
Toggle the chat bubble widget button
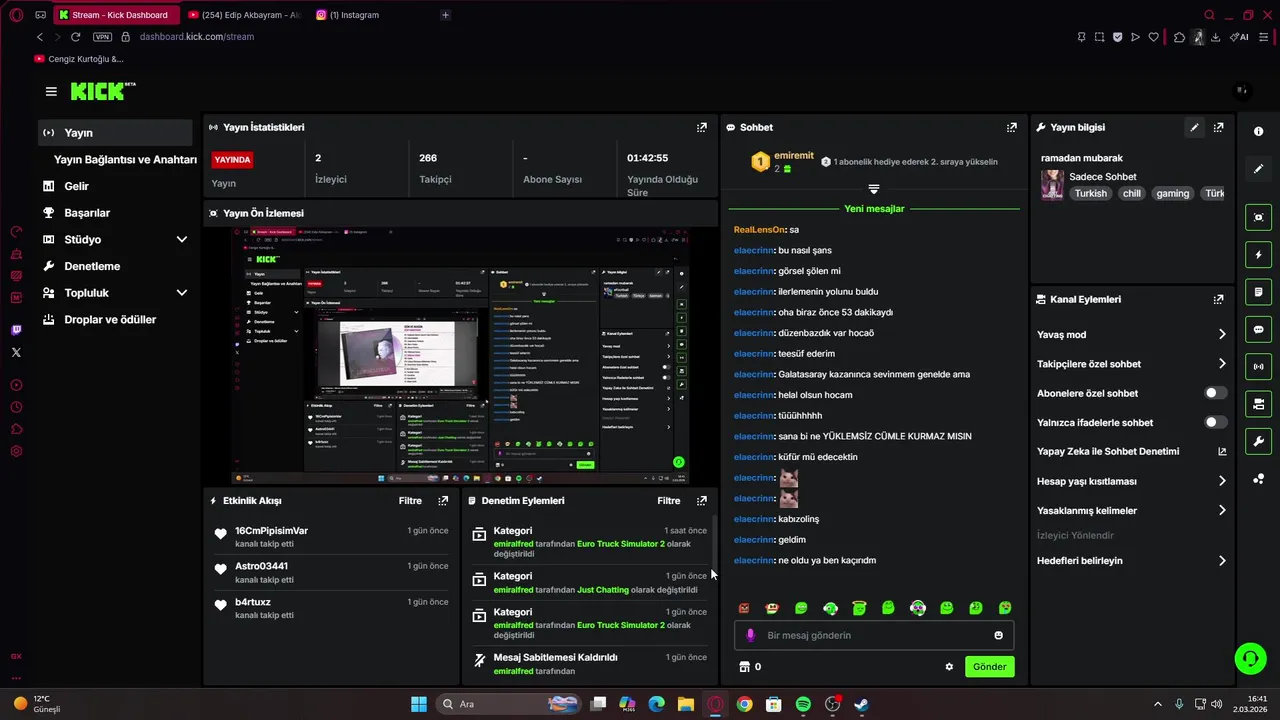click(x=1258, y=329)
